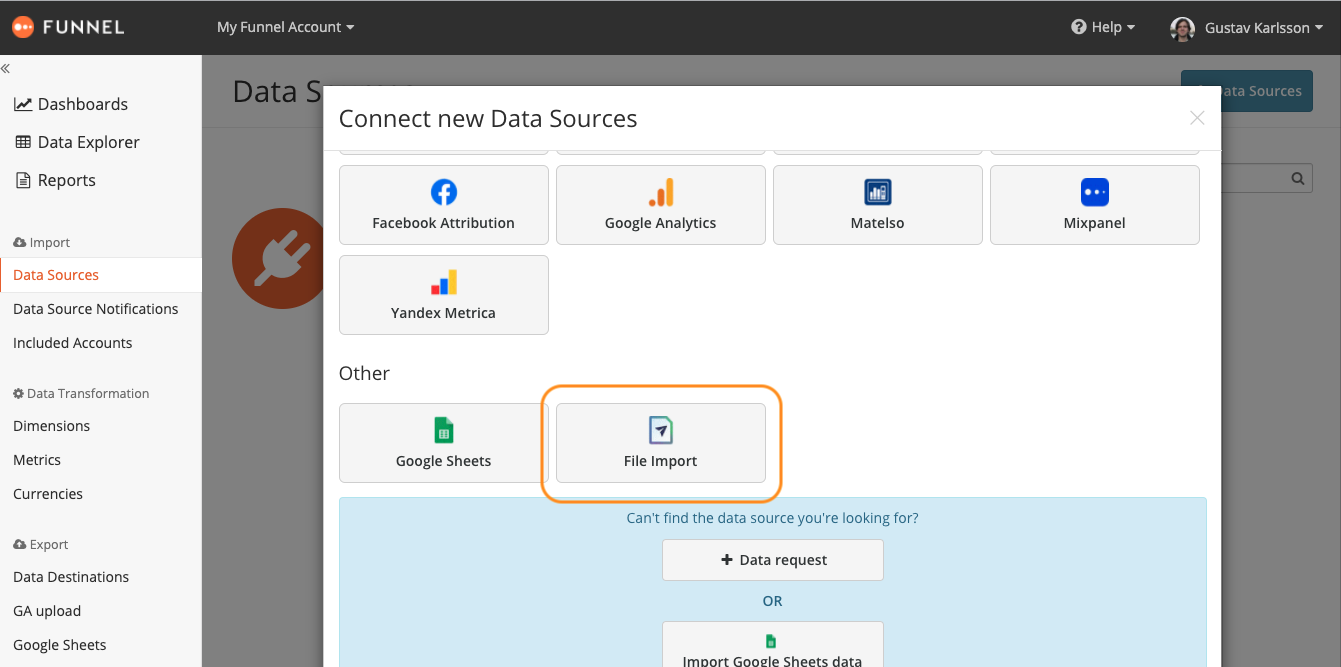Choose the Facebook Attribution data source
The image size is (1341, 667).
[444, 205]
